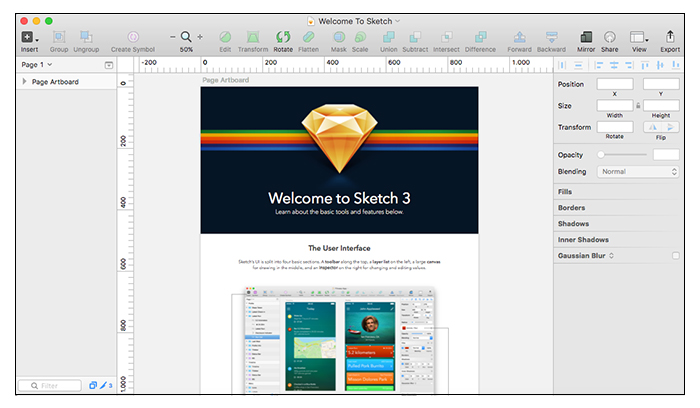The image size is (700, 408).
Task: Toggle the size proportions lock
Action: [x=638, y=106]
